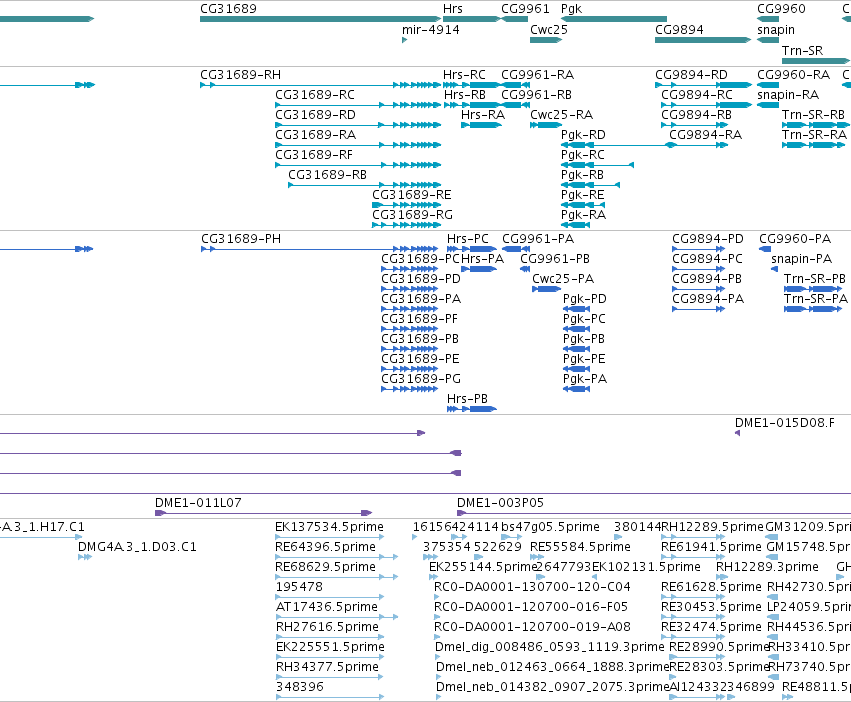Click protein Pgk-PA
The image size is (851, 702).
point(576,389)
